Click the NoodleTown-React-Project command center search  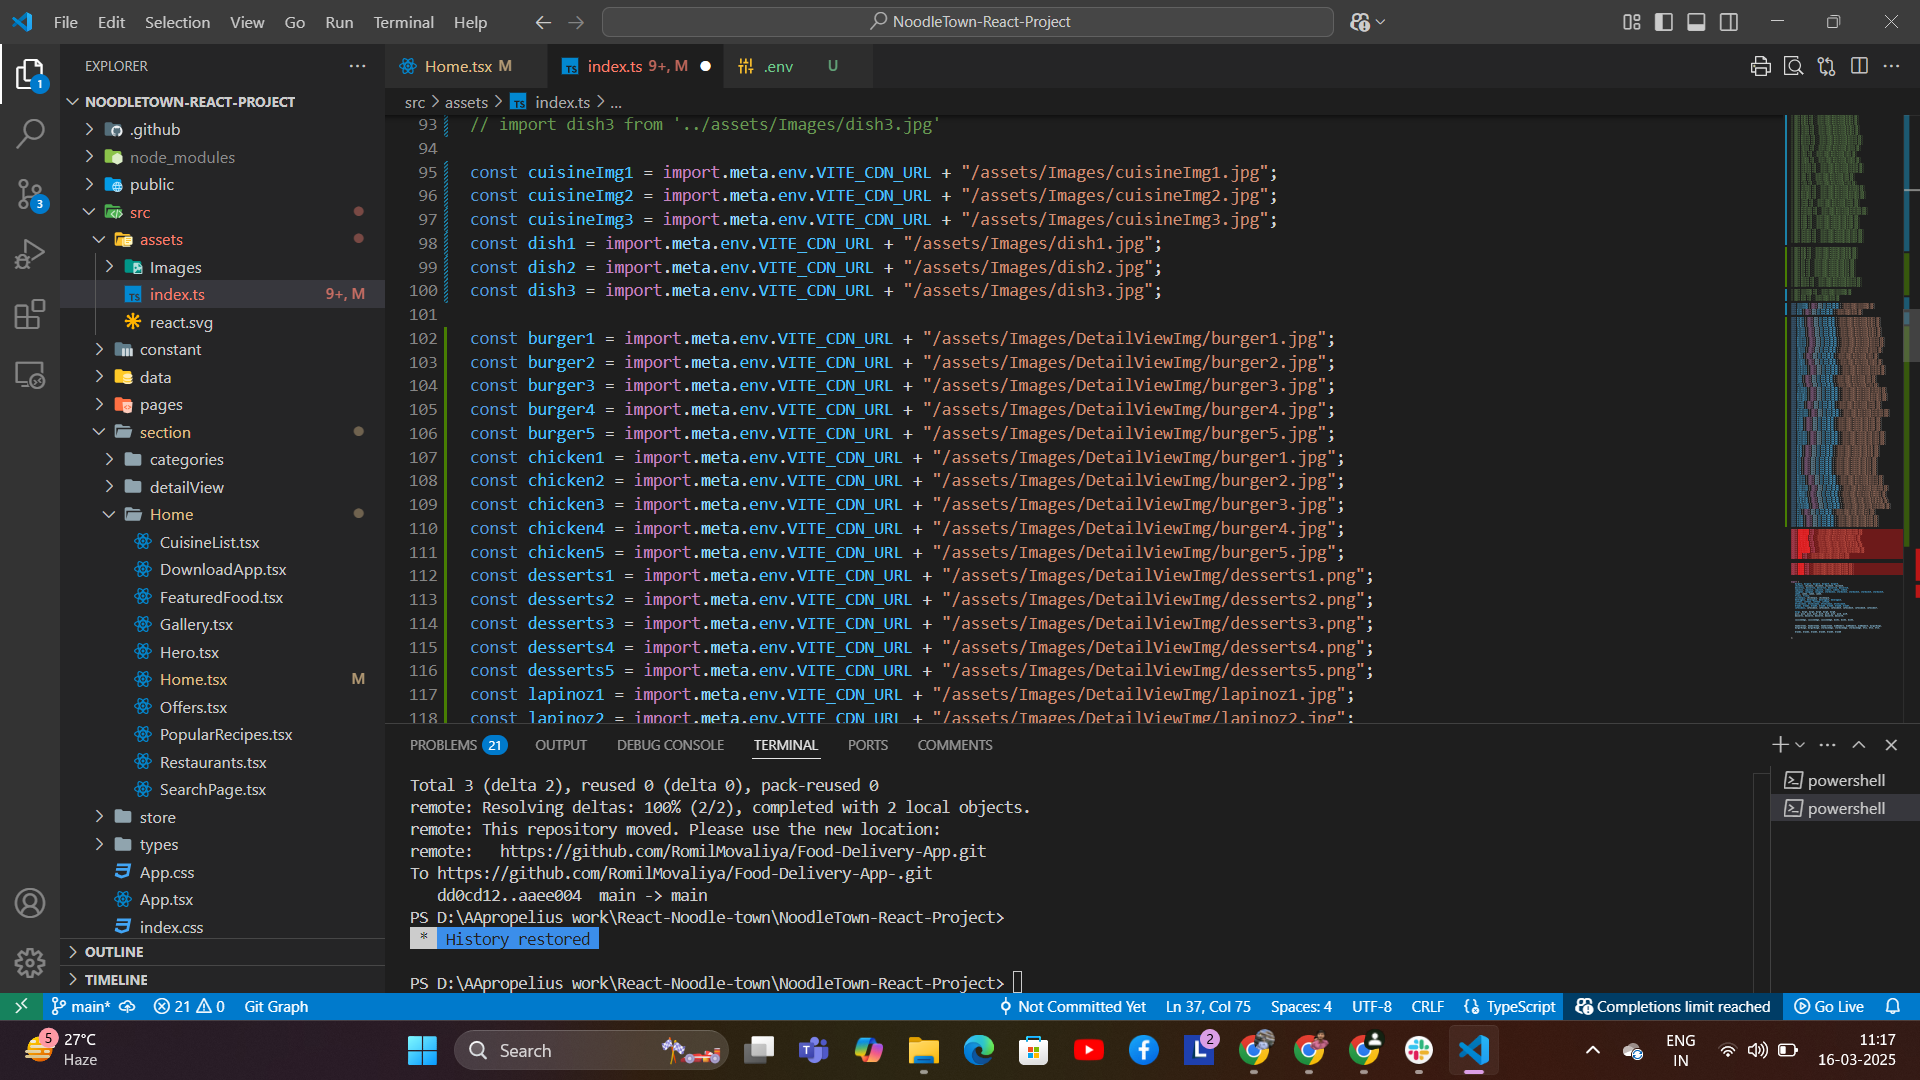click(968, 22)
